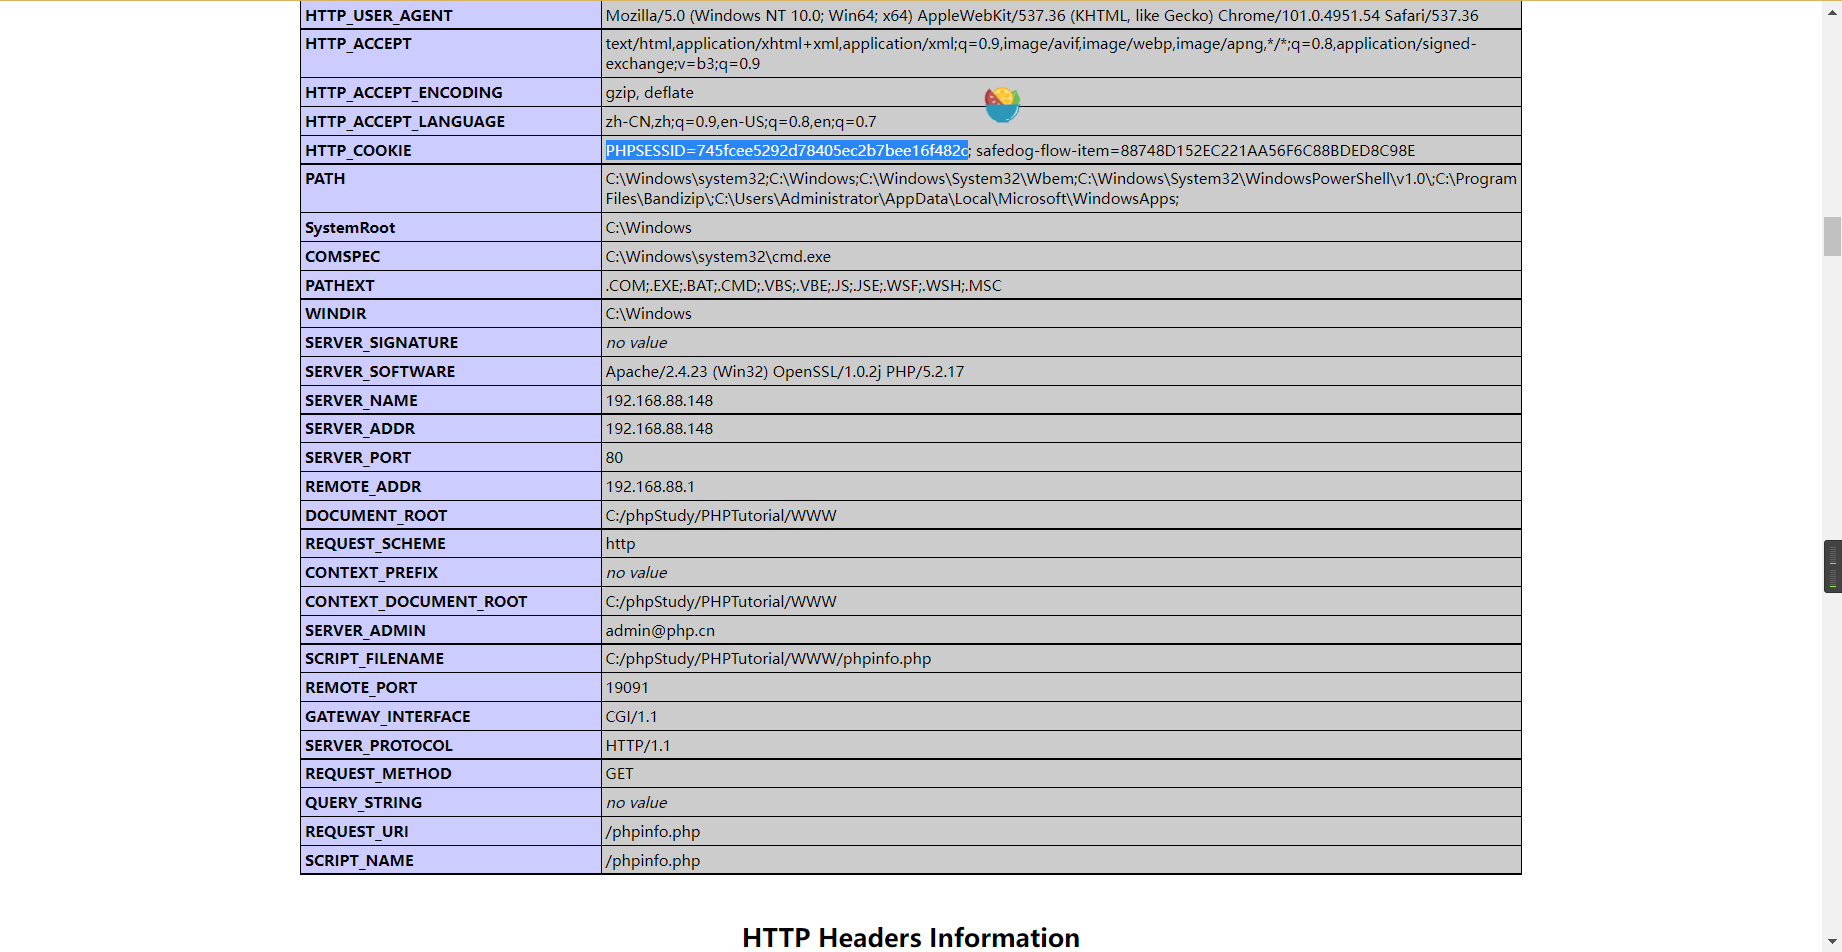Select the HTTP_ACCEPT label cell
Image resolution: width=1842 pixels, height=952 pixels.
(x=451, y=53)
